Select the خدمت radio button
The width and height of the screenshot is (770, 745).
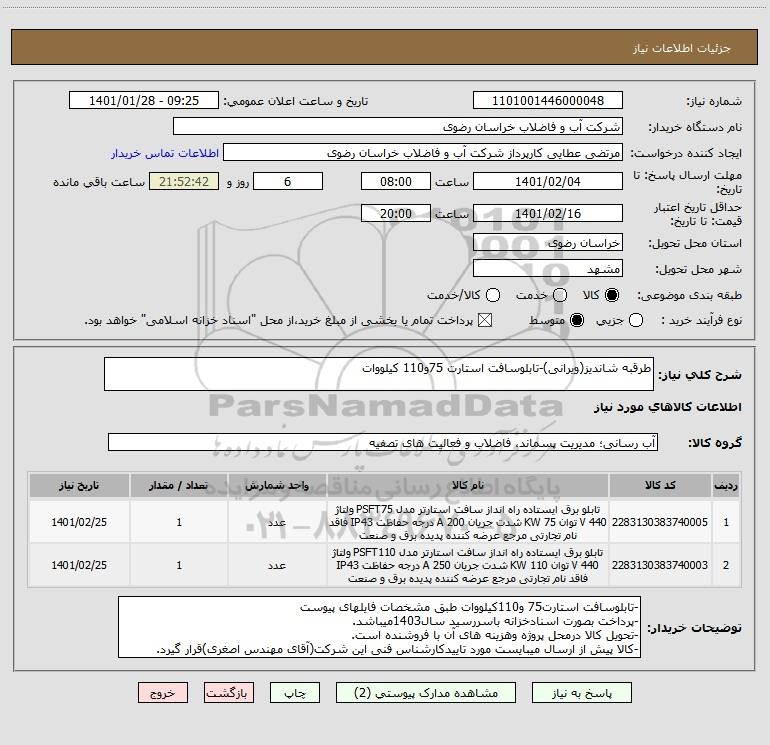pyautogui.click(x=560, y=295)
